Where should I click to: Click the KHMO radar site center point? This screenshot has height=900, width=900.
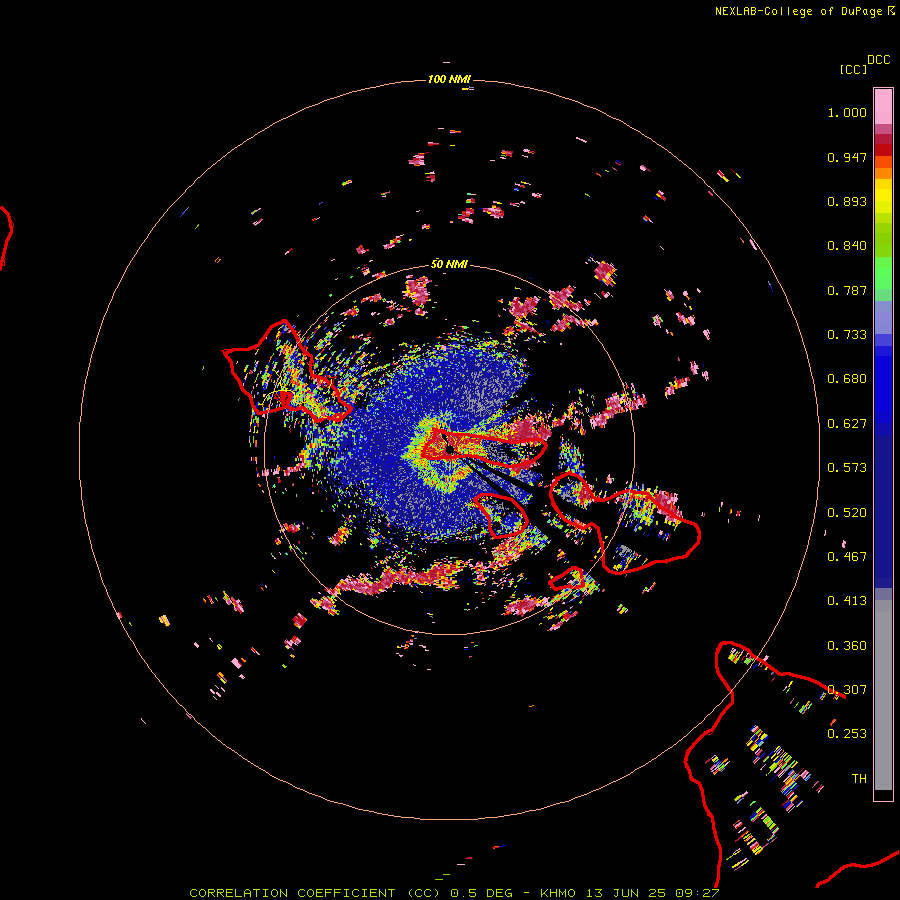(450, 449)
